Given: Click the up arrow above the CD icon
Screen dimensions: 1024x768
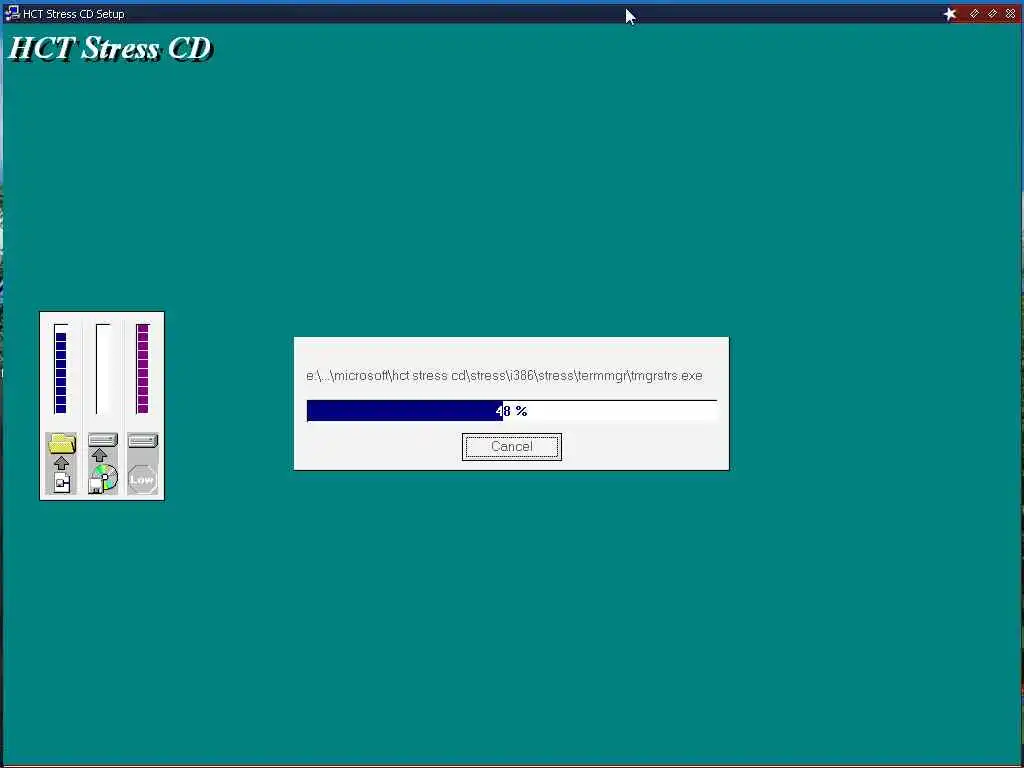Looking at the screenshot, I should (99, 455).
